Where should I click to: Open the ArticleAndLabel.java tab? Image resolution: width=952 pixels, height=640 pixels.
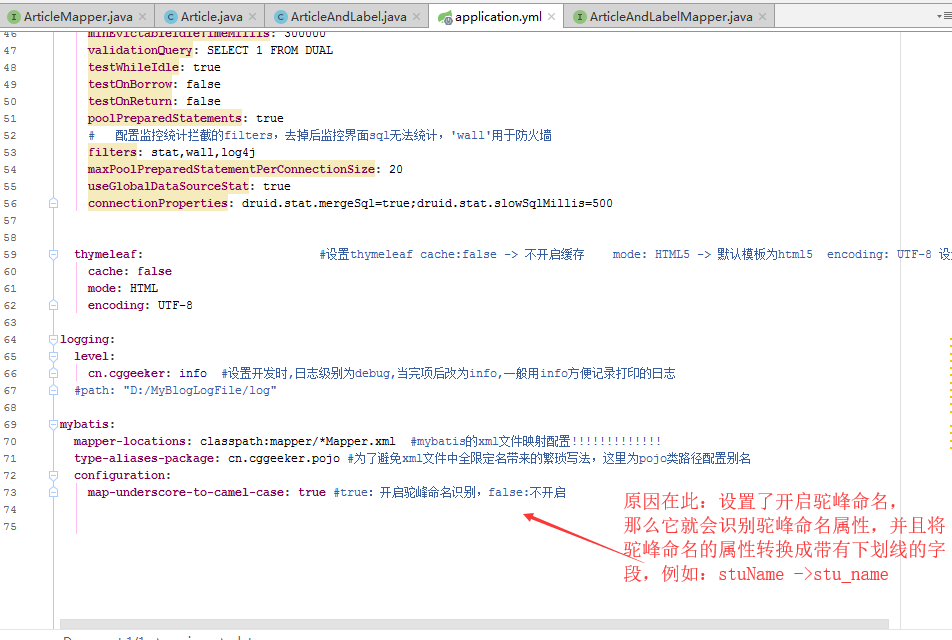347,16
